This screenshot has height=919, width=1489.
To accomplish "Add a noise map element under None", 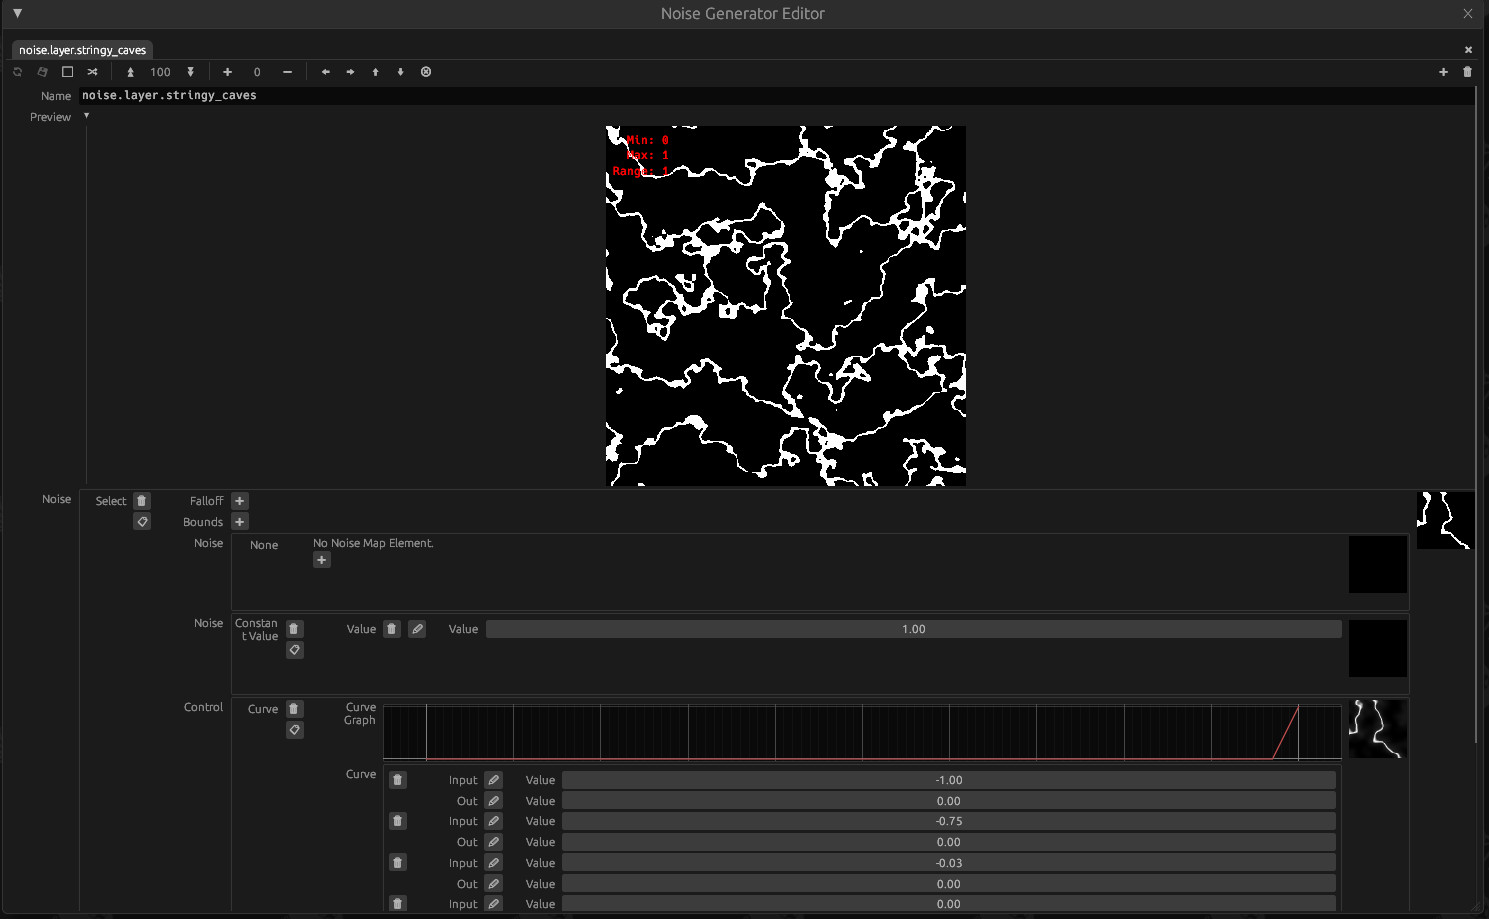I will (x=322, y=560).
